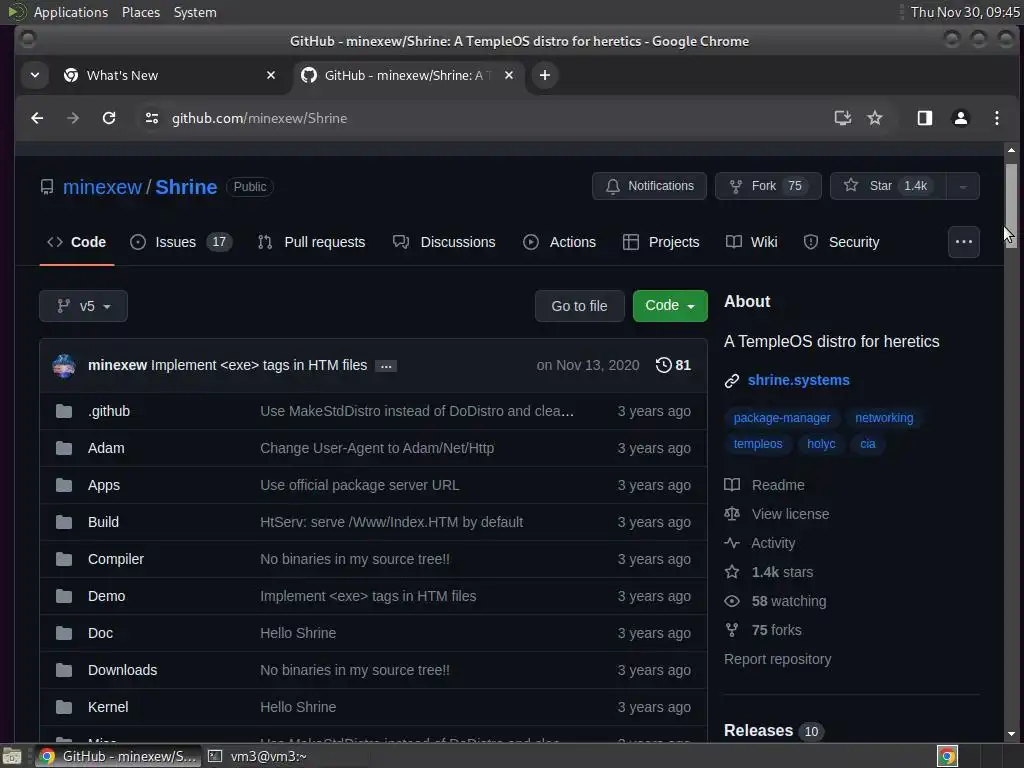Click the install app icon in address bar

pos(842,118)
